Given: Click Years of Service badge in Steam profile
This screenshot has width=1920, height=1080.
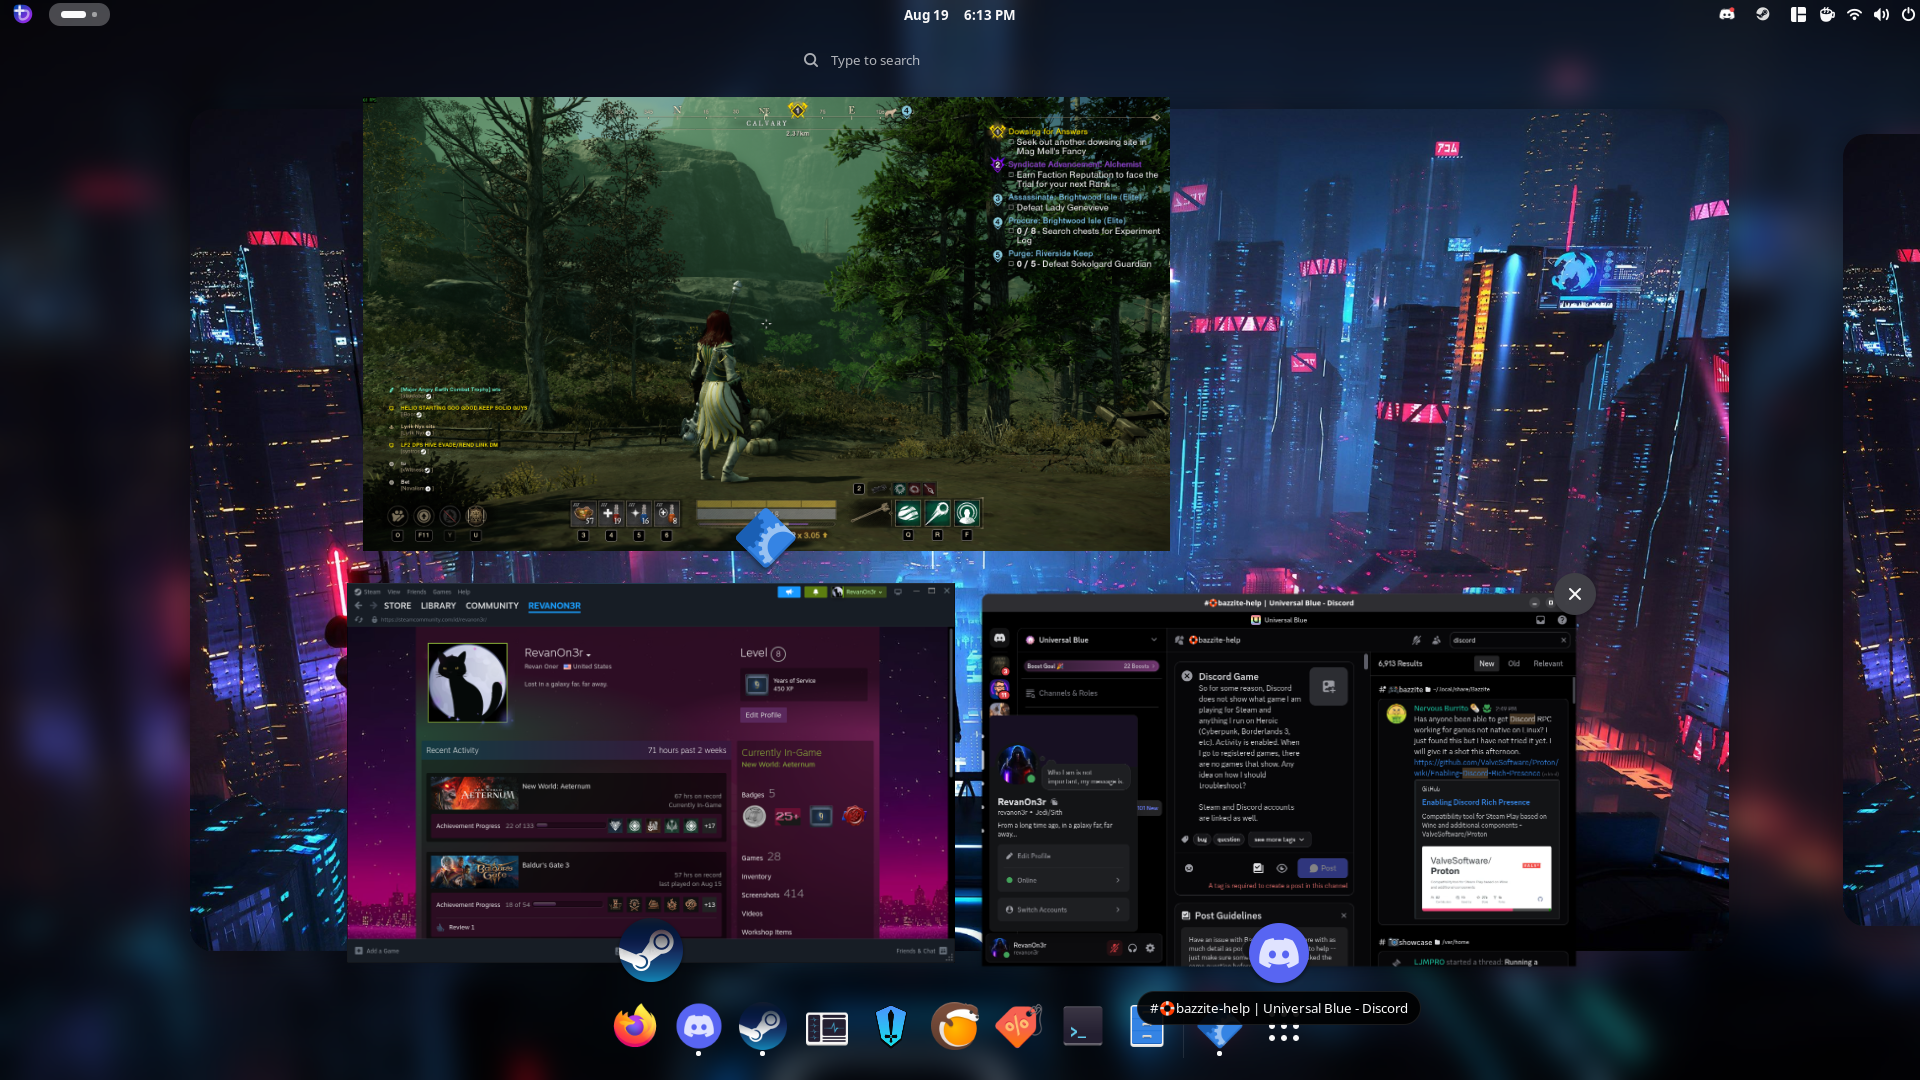Looking at the screenshot, I should [x=757, y=685].
